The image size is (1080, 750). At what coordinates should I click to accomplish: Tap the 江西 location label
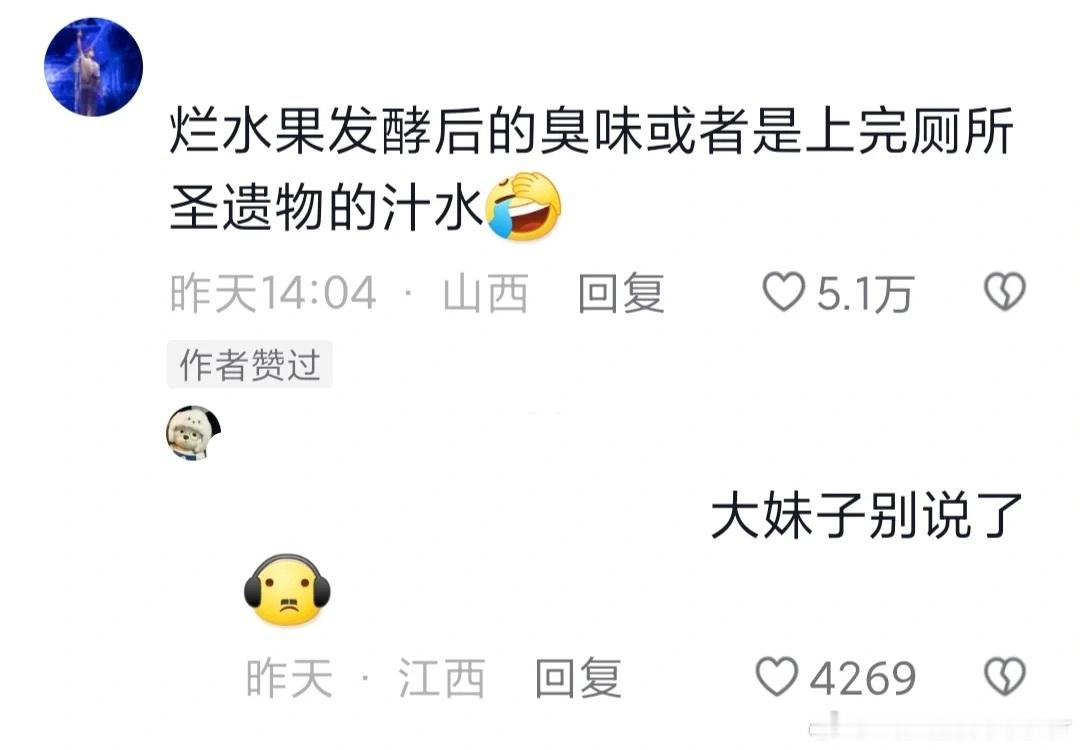coord(442,678)
